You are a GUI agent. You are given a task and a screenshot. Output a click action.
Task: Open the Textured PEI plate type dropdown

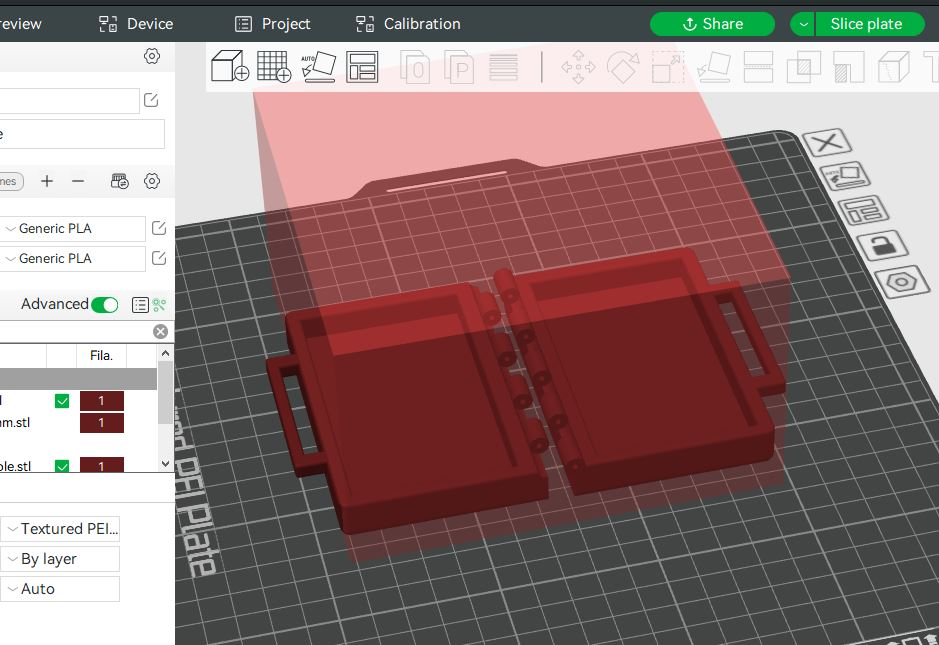tap(60, 529)
